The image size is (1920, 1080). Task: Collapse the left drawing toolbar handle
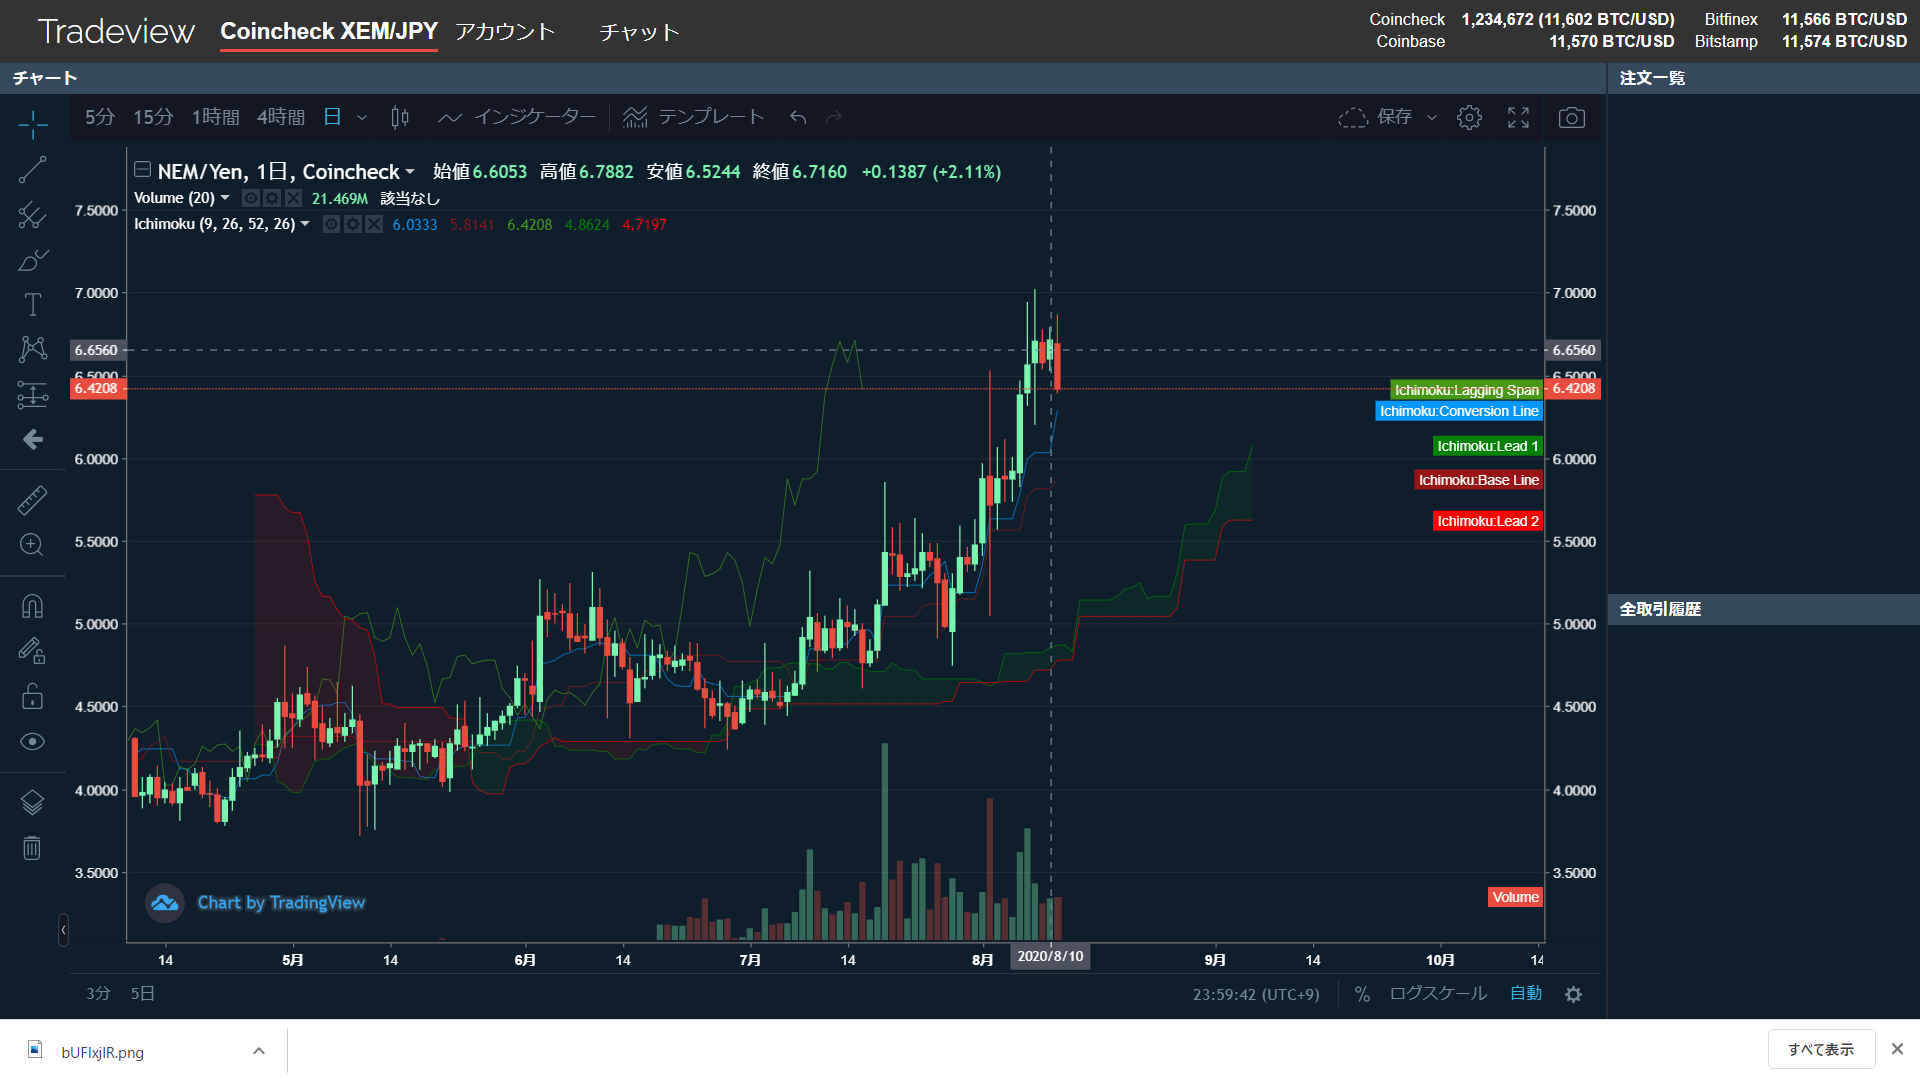63,930
